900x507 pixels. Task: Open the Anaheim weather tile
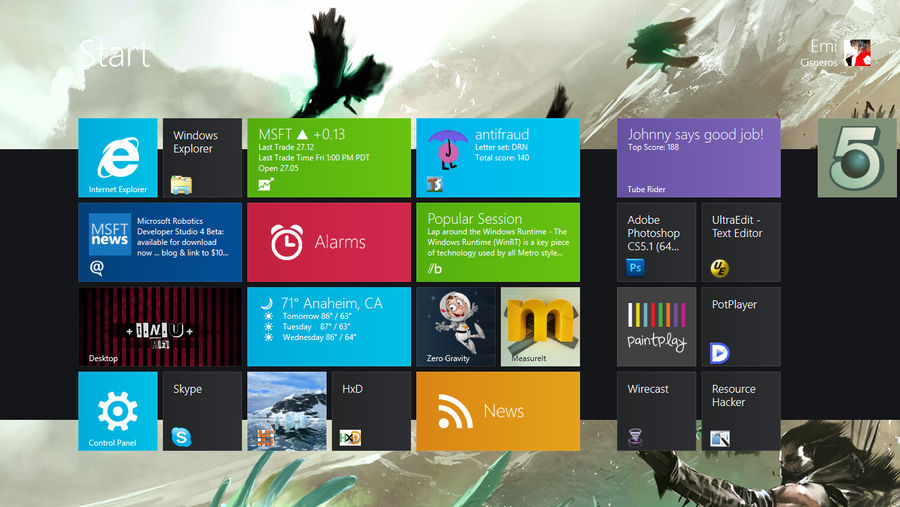(x=329, y=327)
